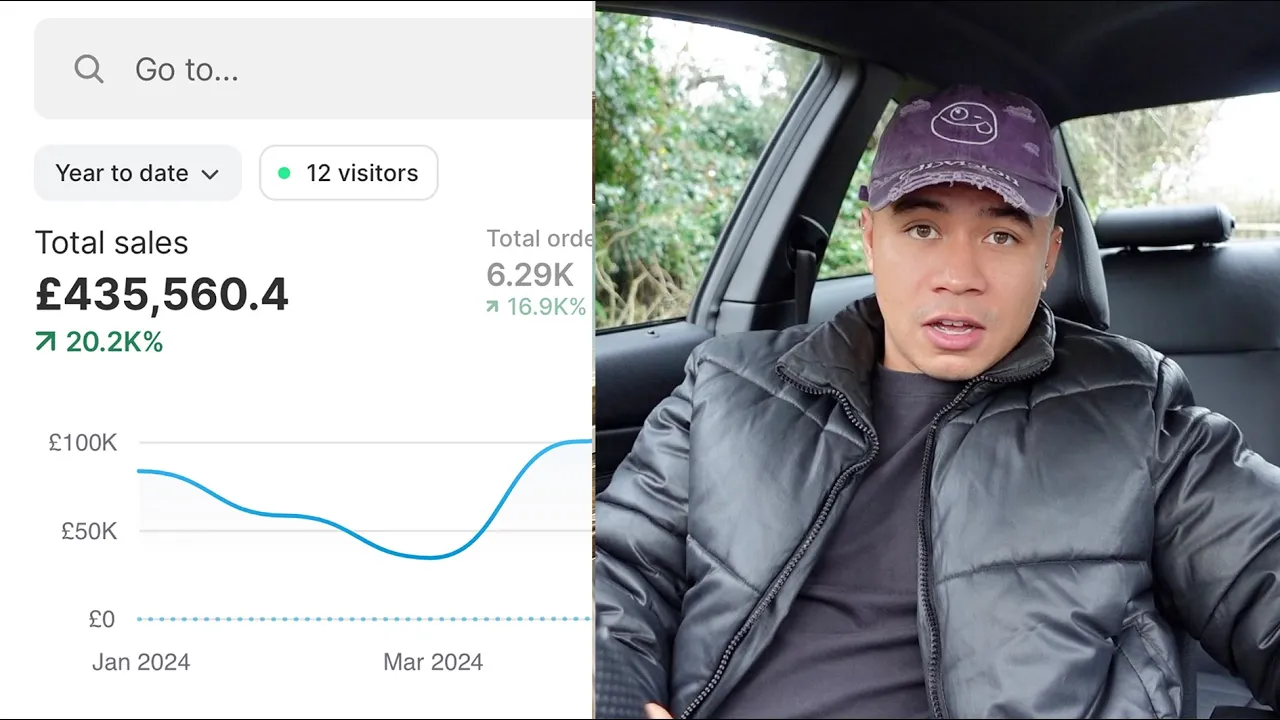This screenshot has height=720, width=1280.
Task: Click the magnifier search icon
Action: click(x=89, y=69)
